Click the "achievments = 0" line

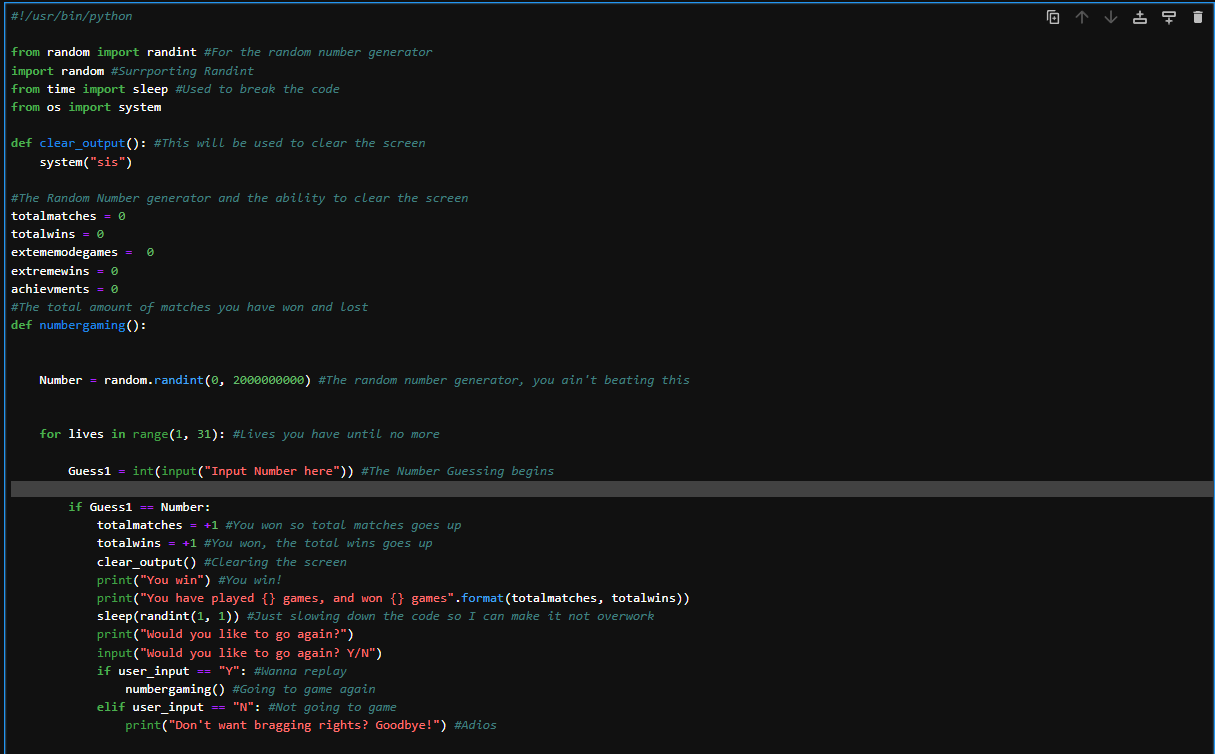pyautogui.click(x=65, y=289)
